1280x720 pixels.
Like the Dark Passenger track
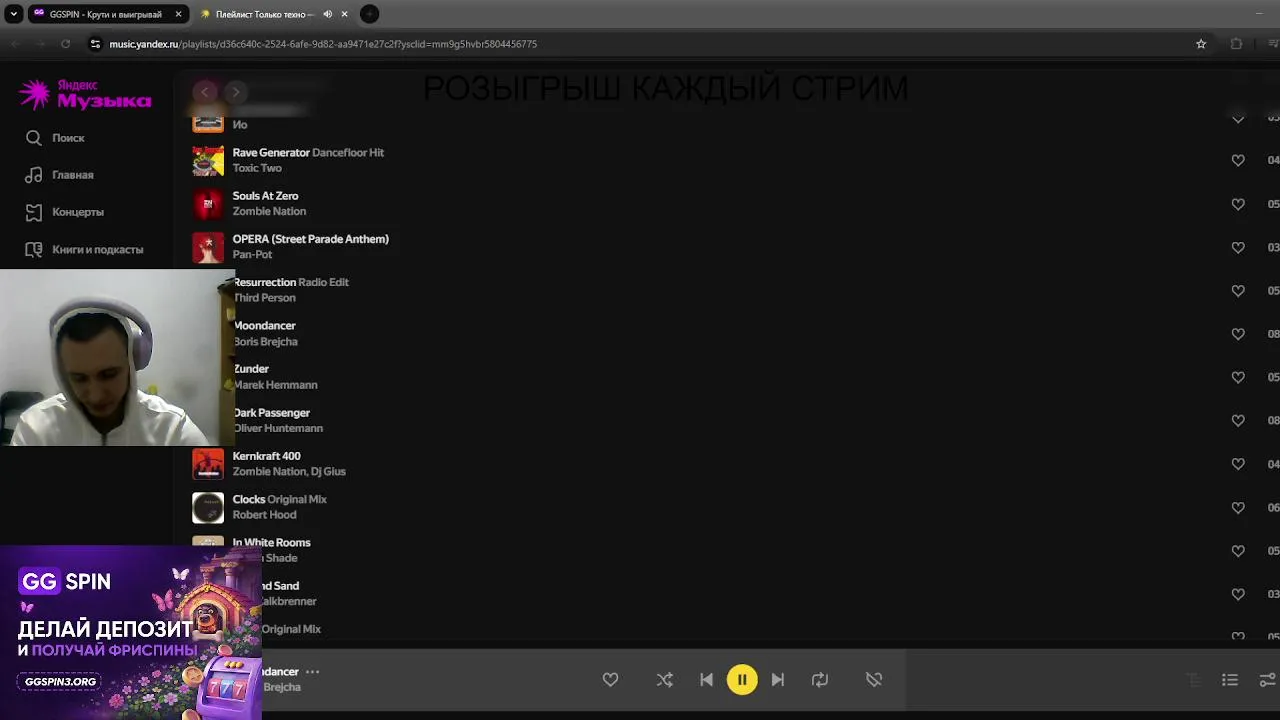click(1238, 420)
